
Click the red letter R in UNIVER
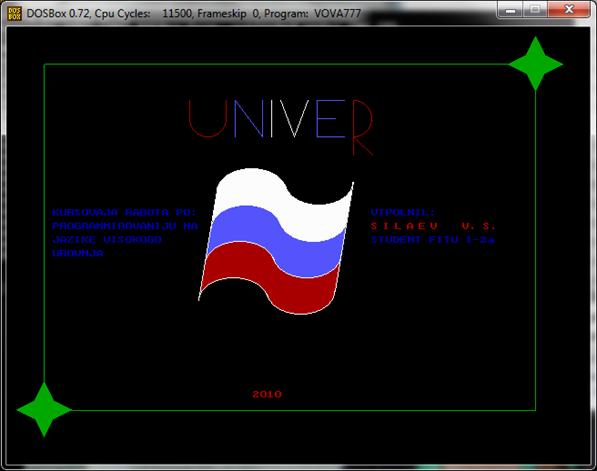point(363,128)
